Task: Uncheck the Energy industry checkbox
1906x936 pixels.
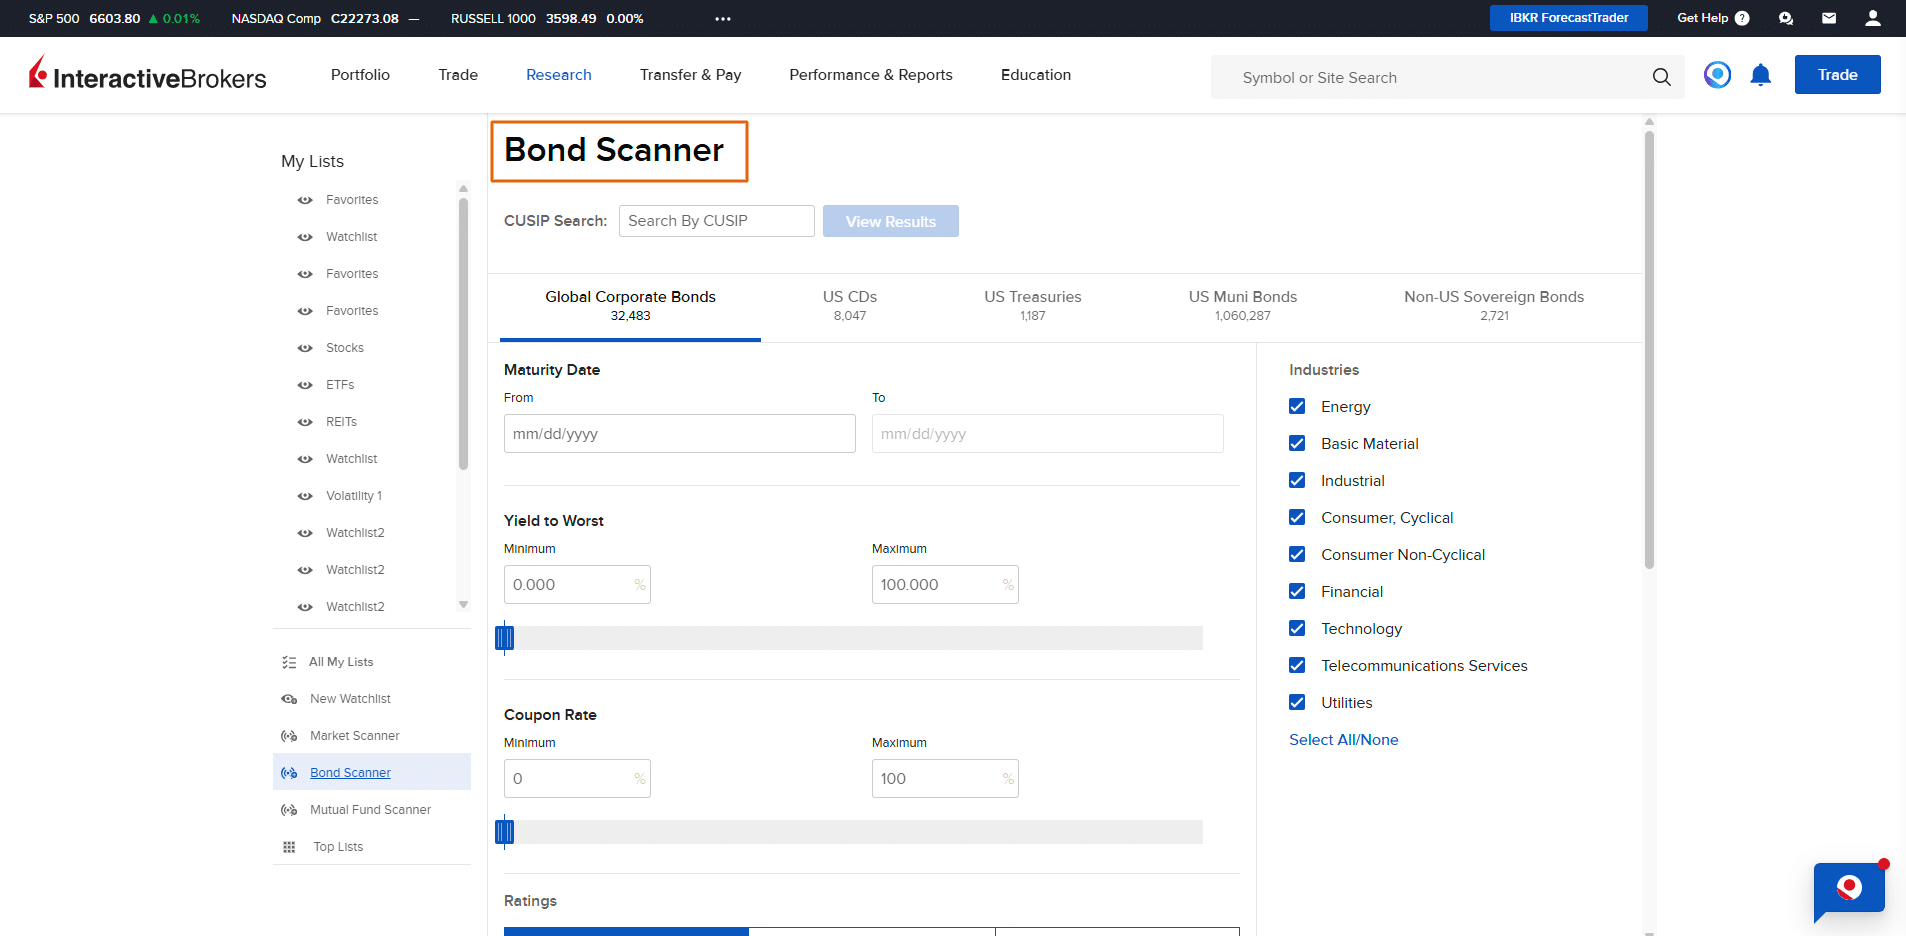Action: click(x=1297, y=407)
